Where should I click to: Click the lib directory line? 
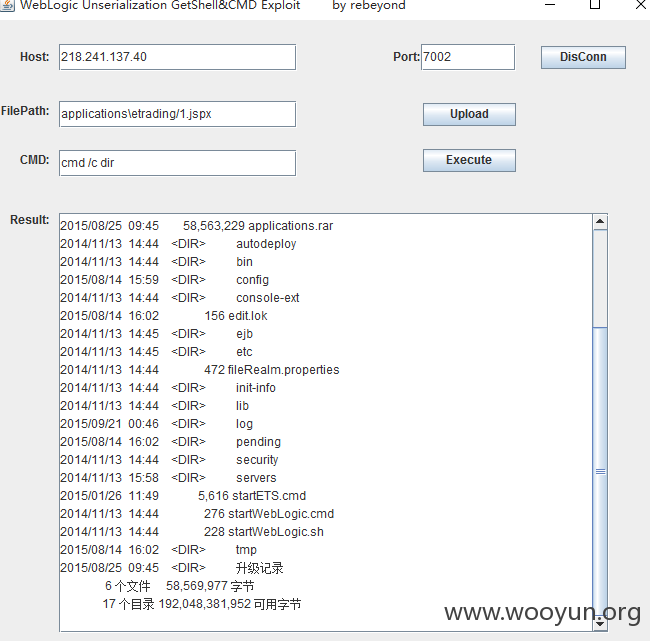tap(155, 406)
